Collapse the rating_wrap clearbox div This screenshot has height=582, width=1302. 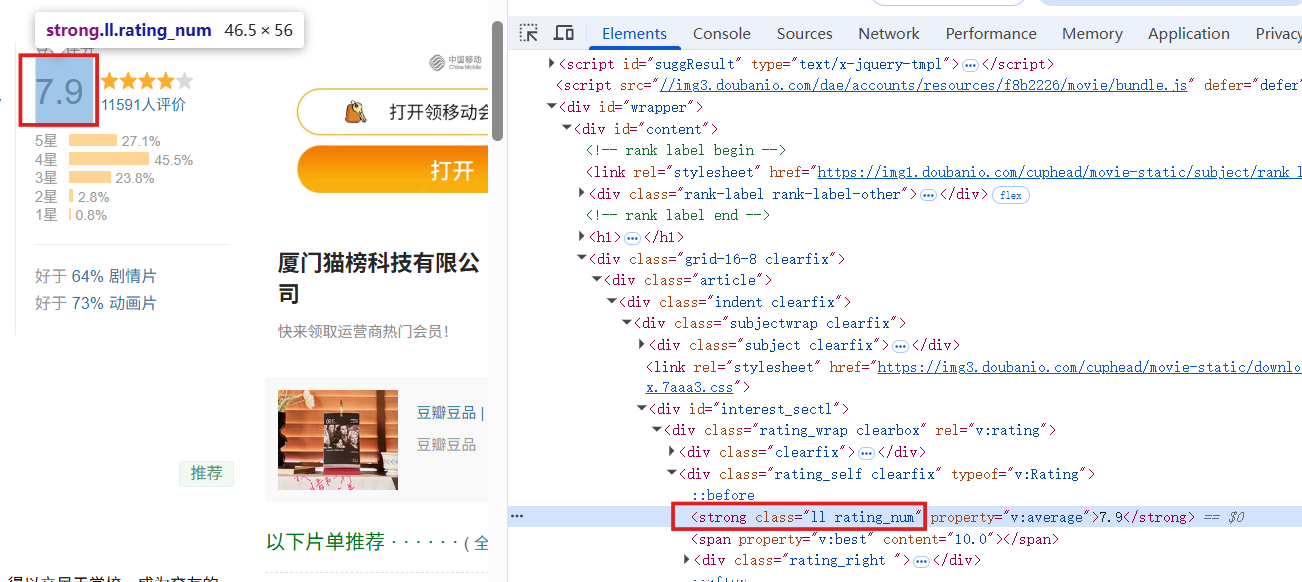[657, 430]
